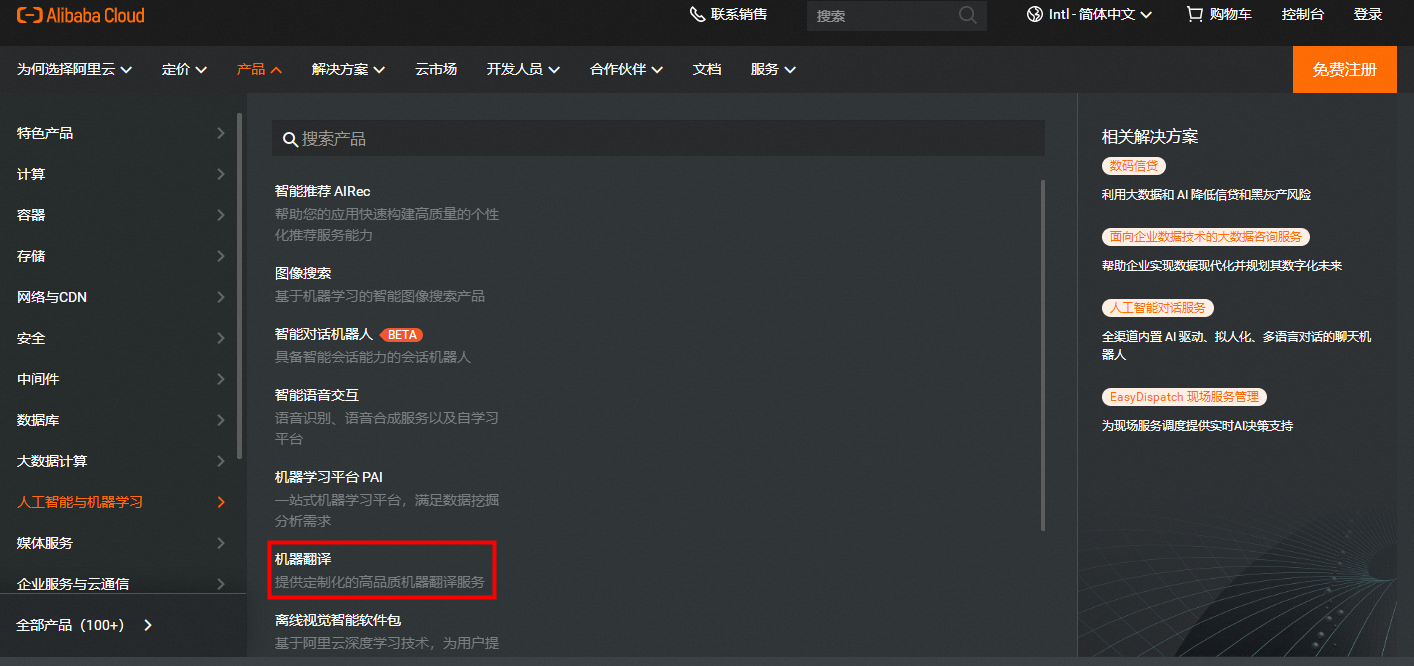Select 人工智能与机器学习 category label
Image resolution: width=1414 pixels, height=666 pixels.
(x=80, y=502)
